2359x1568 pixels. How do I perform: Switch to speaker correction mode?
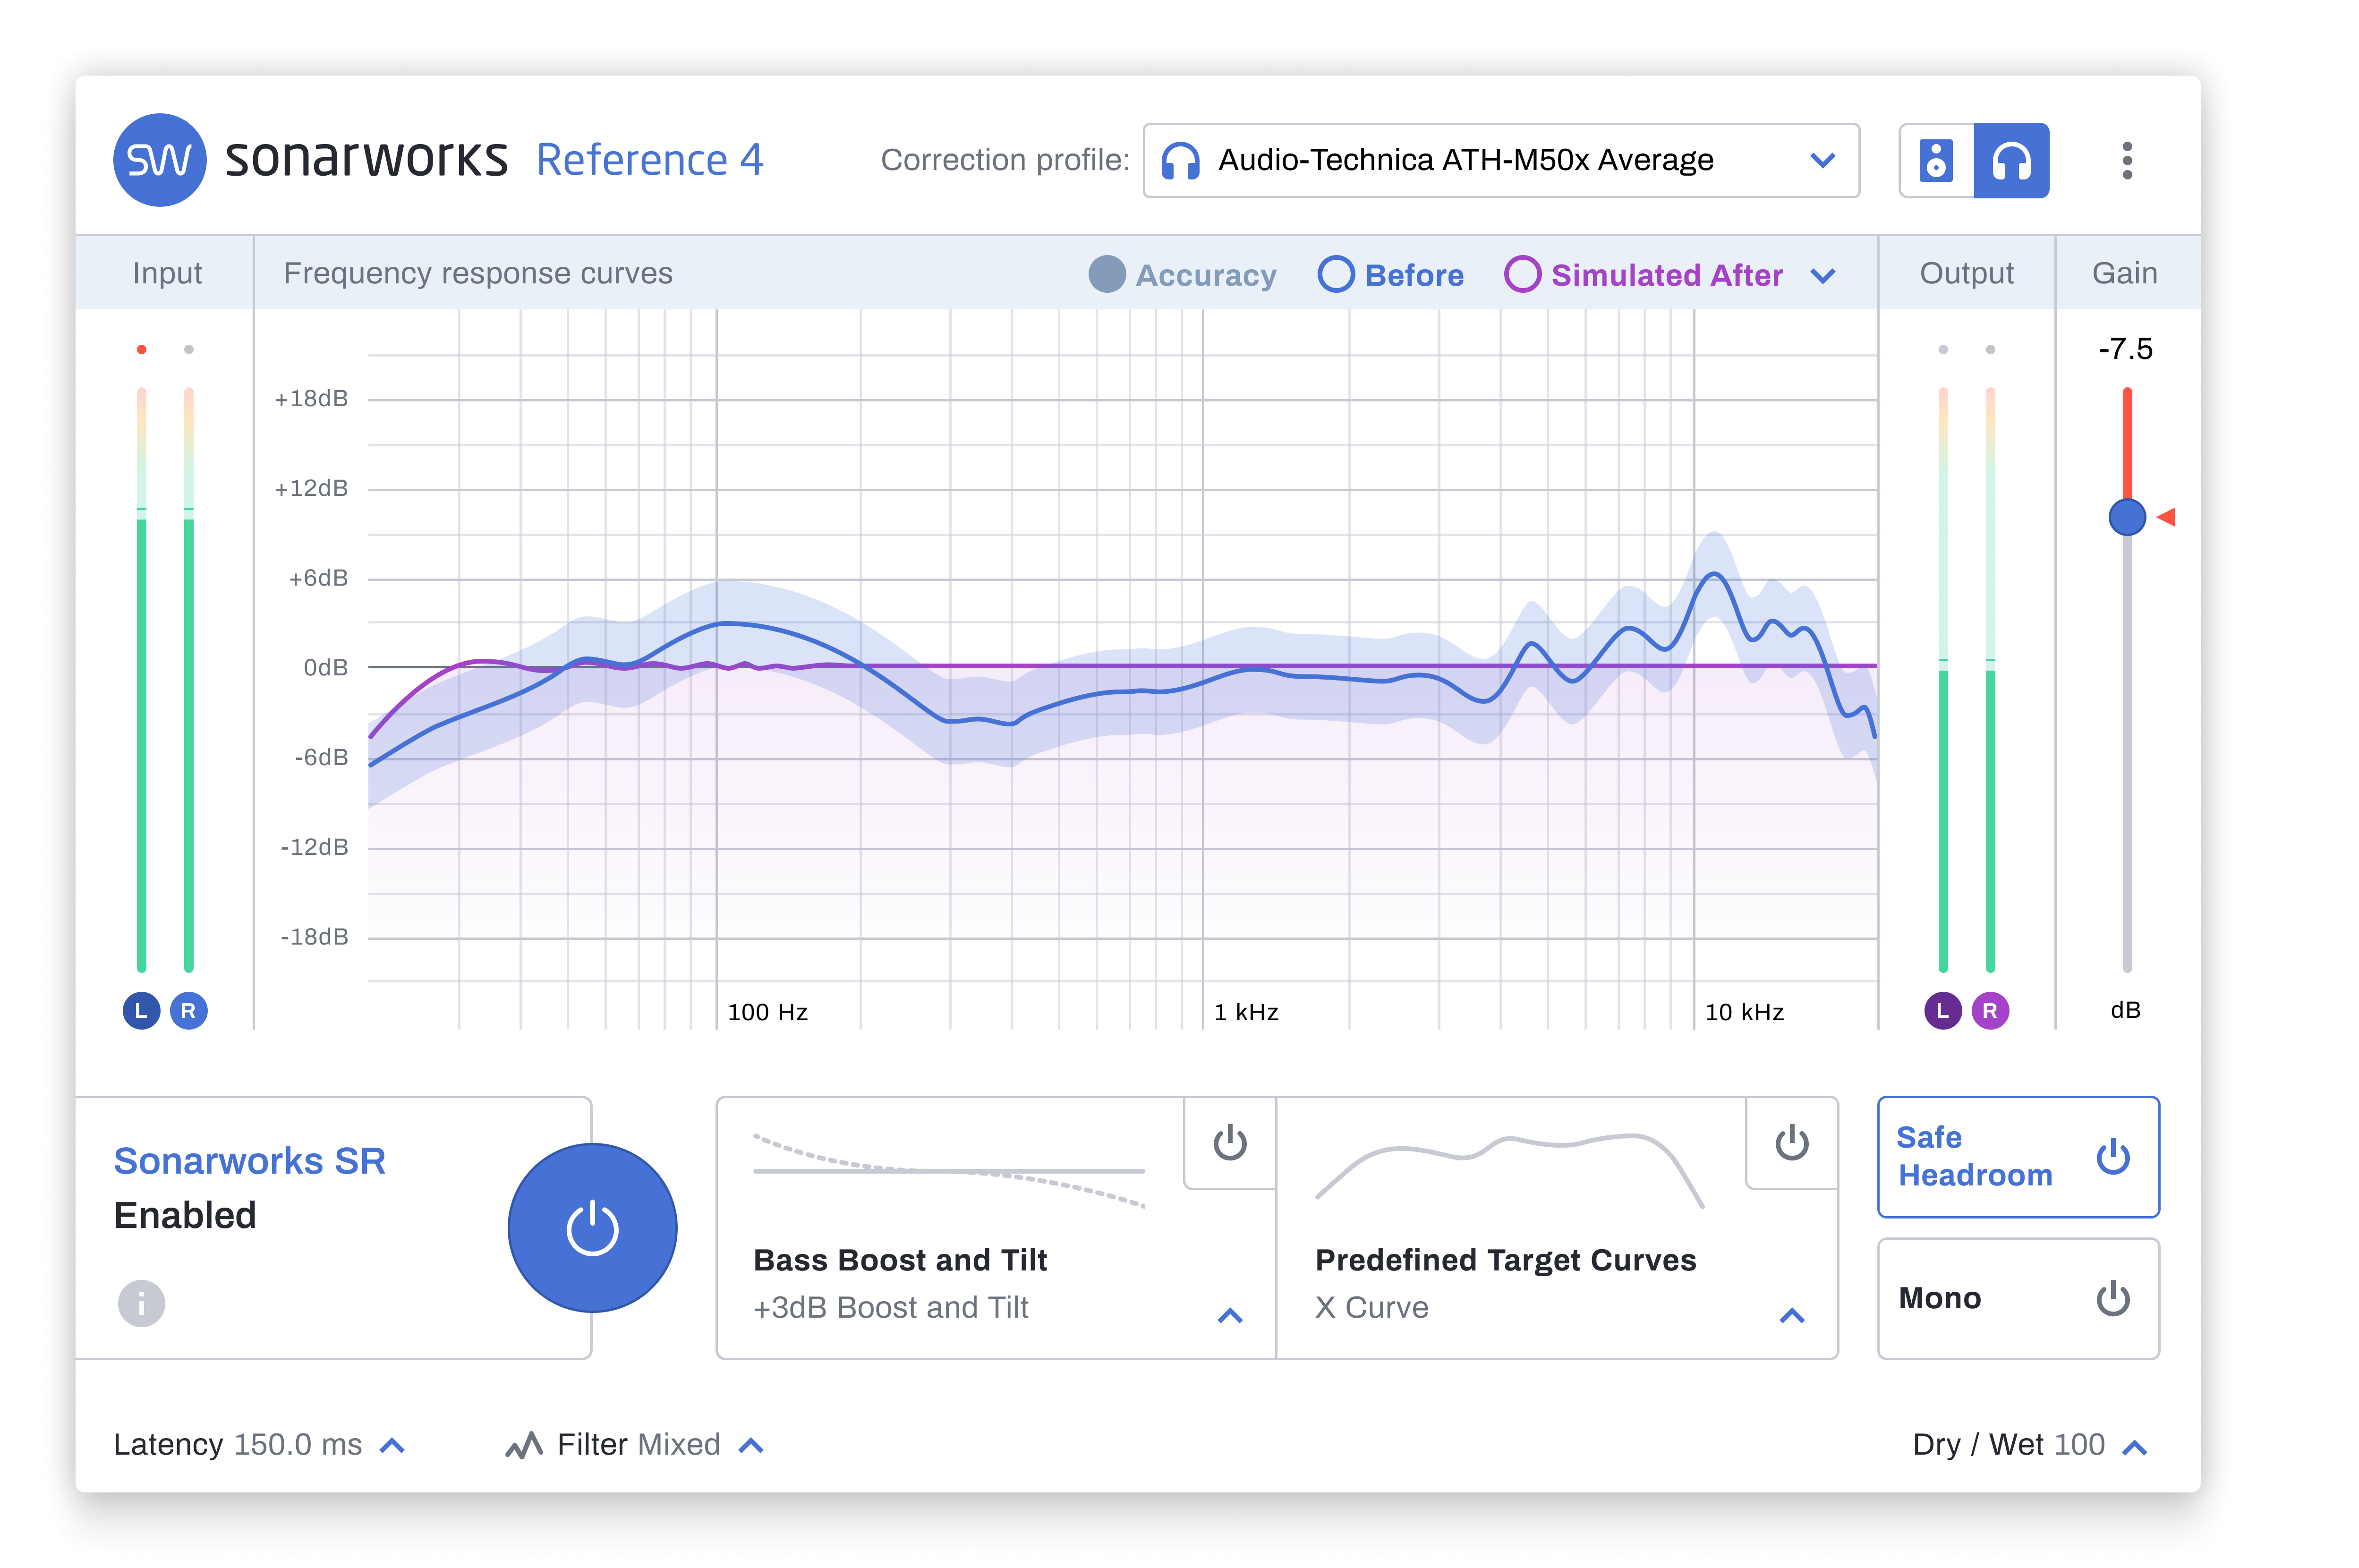[1936, 160]
